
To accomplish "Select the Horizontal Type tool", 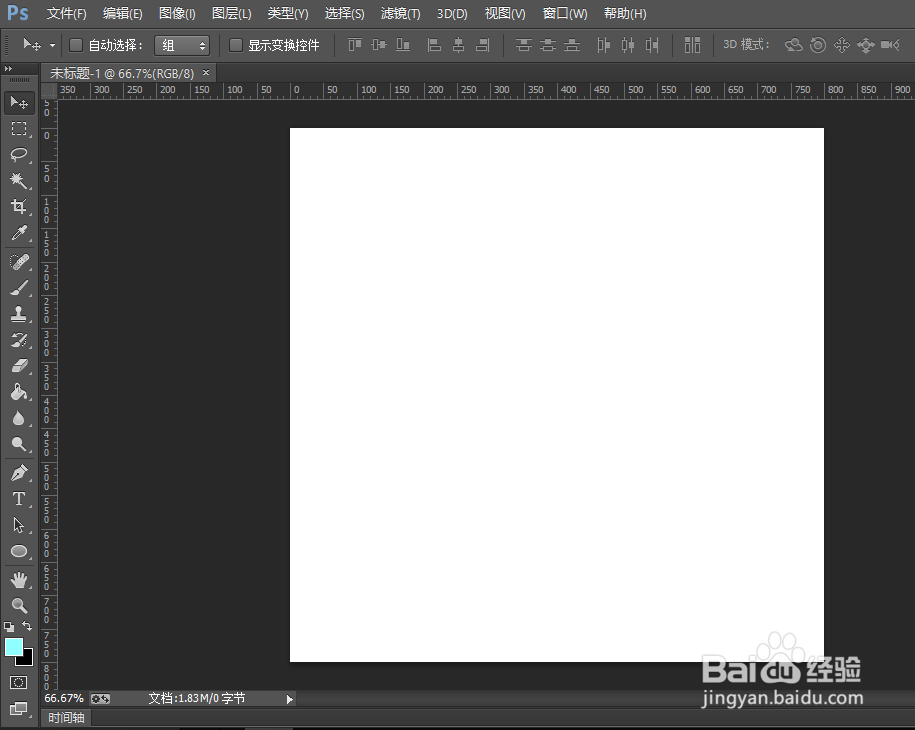I will (x=19, y=499).
